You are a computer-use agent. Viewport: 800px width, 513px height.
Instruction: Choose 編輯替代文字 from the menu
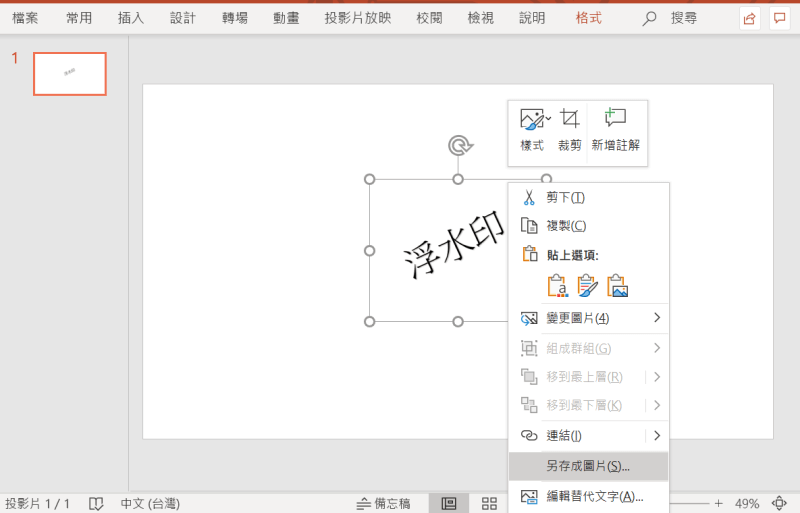(589, 496)
